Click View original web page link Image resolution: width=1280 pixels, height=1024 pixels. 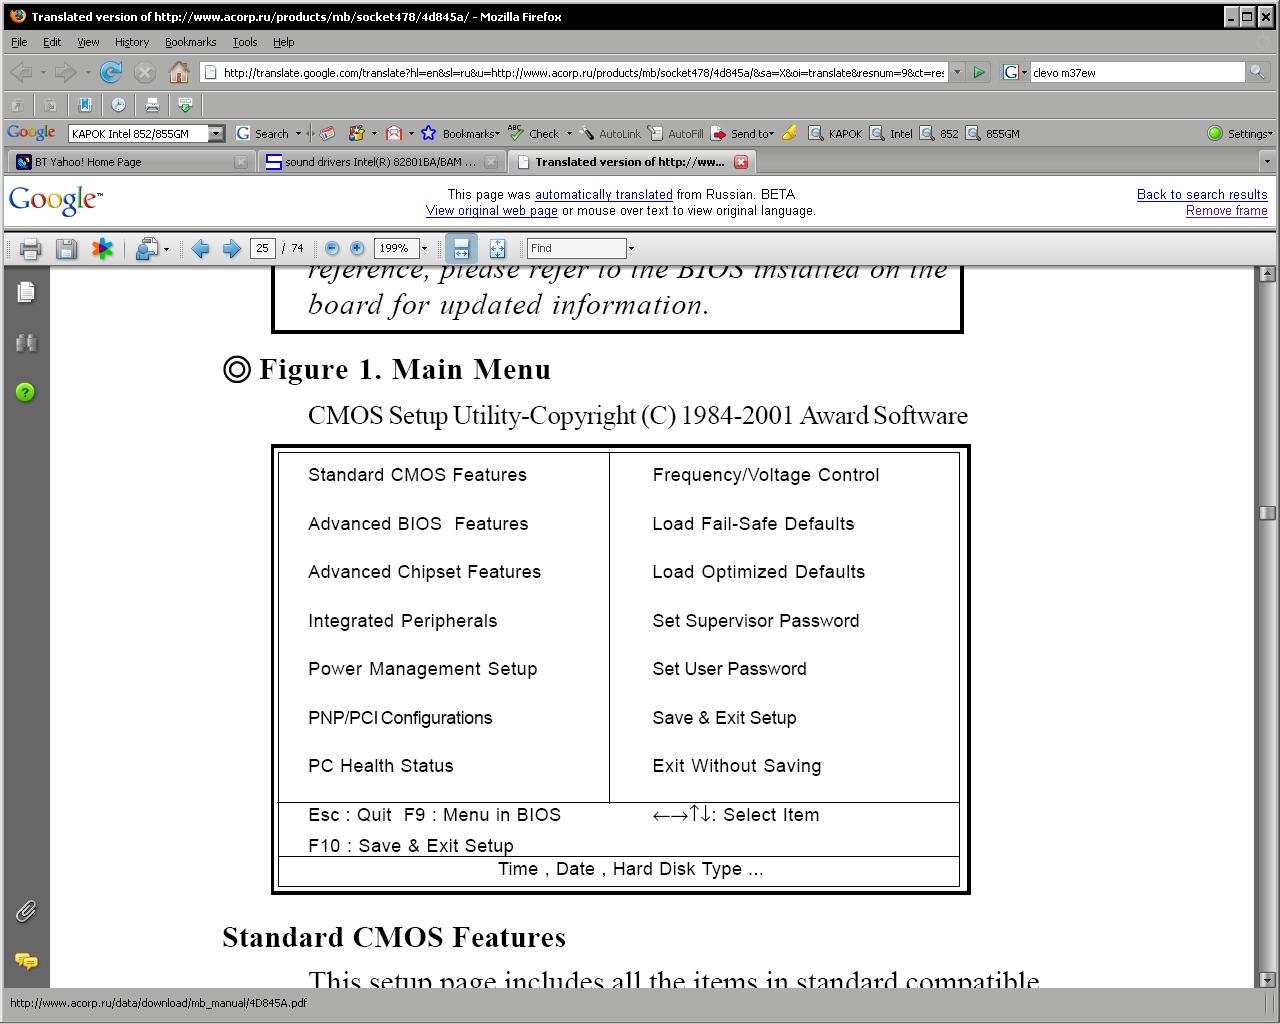click(492, 210)
